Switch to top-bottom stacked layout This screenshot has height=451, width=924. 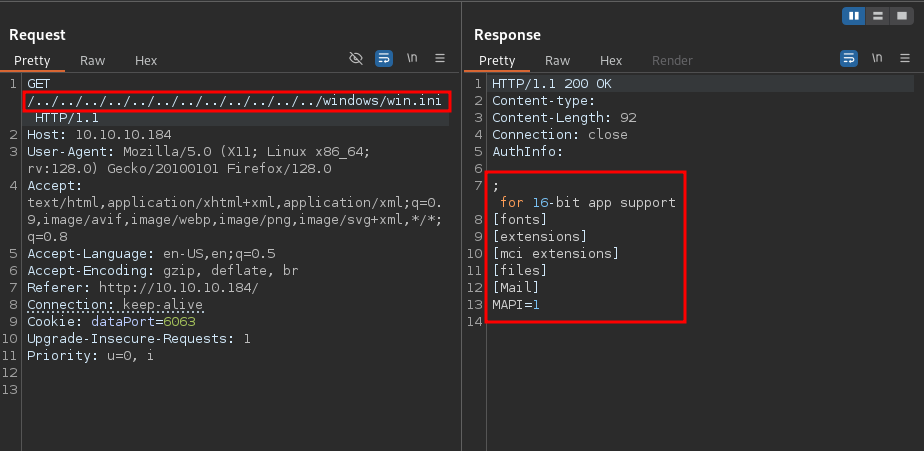[877, 16]
